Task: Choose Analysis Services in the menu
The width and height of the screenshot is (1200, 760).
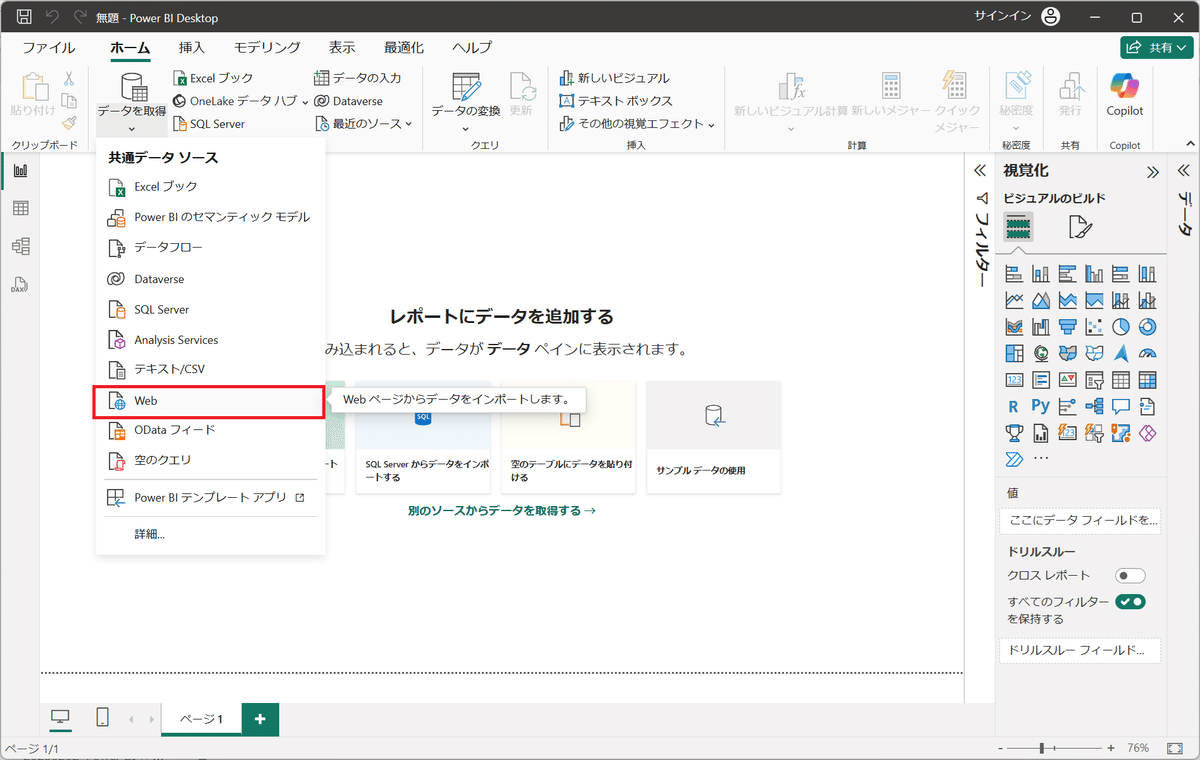Action: 210,340
